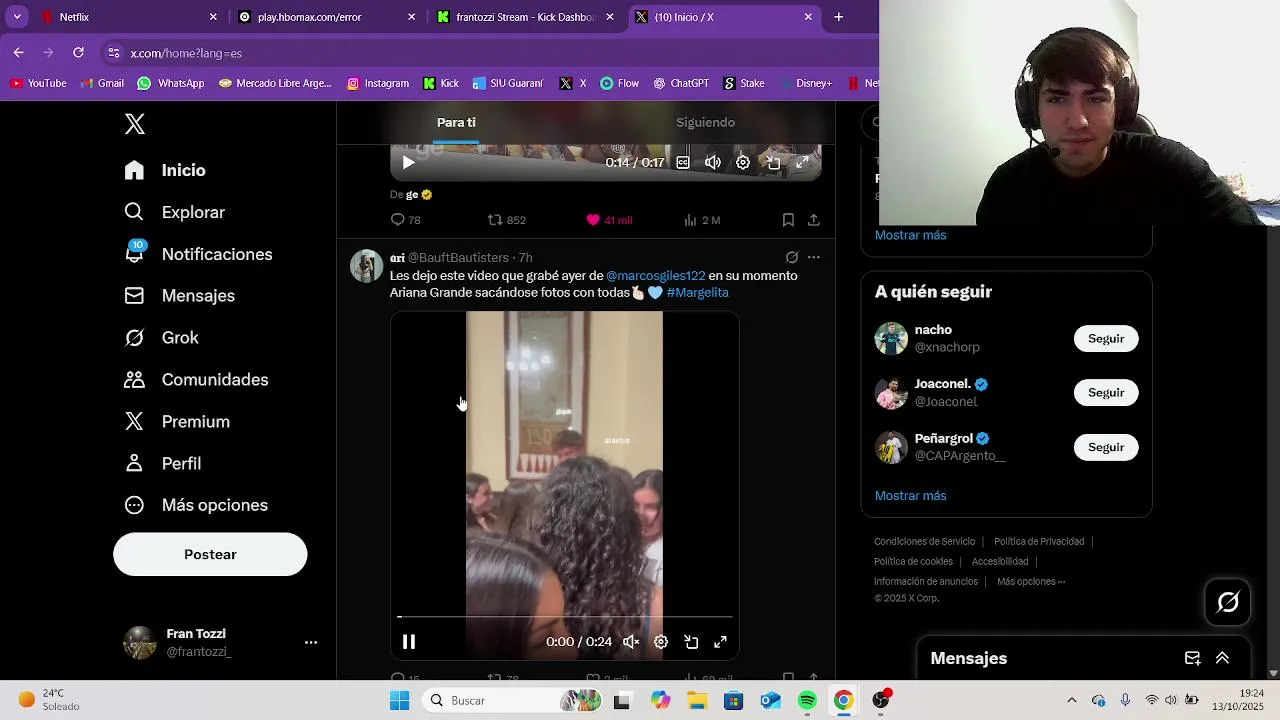Open settings gear on the 0:24 video

pos(661,642)
